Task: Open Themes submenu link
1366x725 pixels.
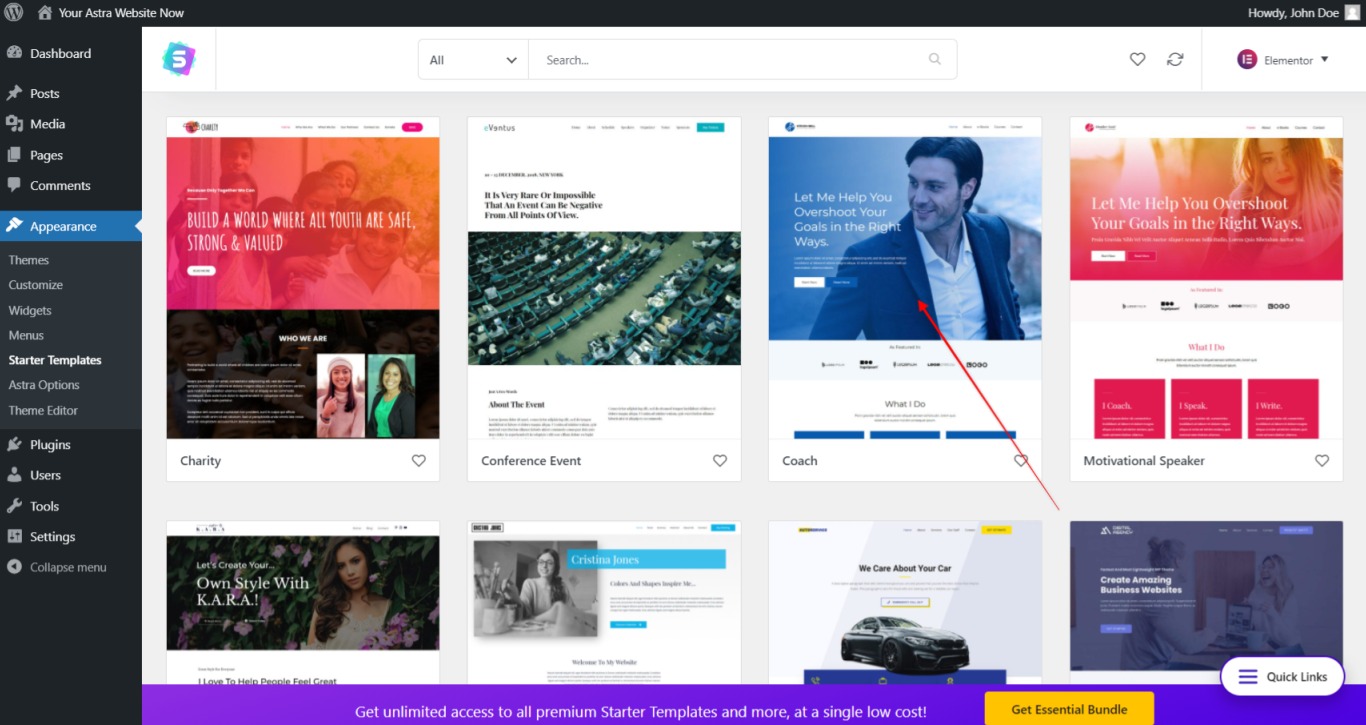Action: [29, 260]
